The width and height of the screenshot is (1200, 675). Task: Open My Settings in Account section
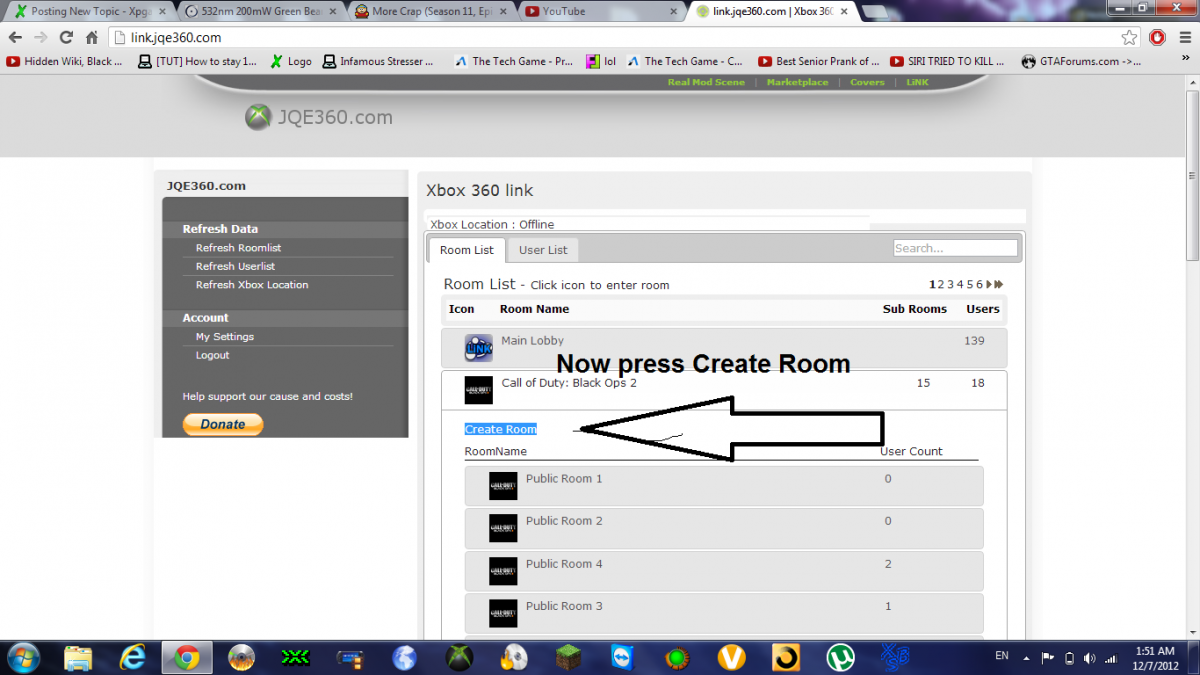pyautogui.click(x=225, y=337)
